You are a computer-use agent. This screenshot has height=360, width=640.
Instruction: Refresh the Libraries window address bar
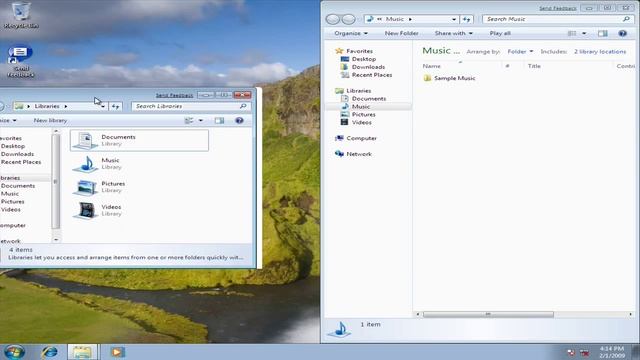pos(116,106)
